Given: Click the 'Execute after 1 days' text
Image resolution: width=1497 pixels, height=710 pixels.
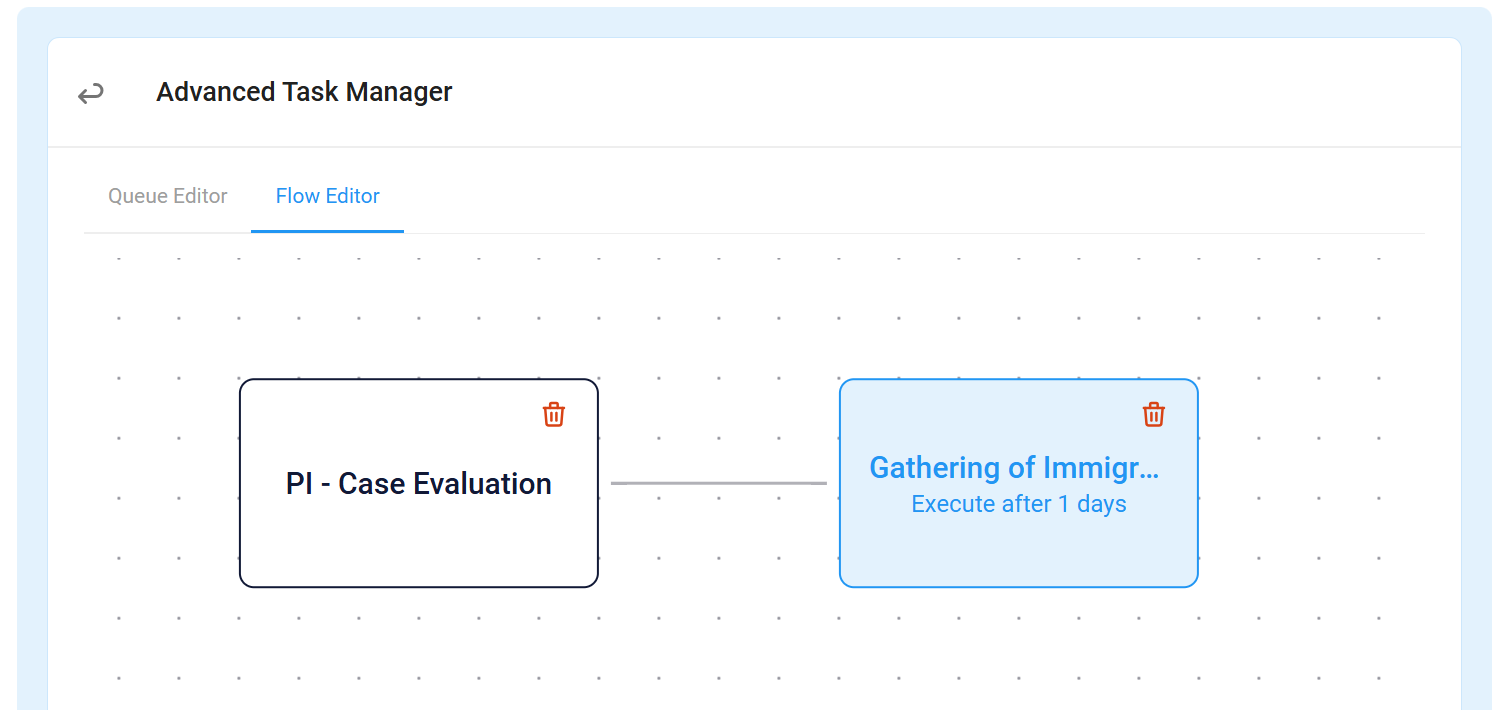Looking at the screenshot, I should coord(1019,504).
